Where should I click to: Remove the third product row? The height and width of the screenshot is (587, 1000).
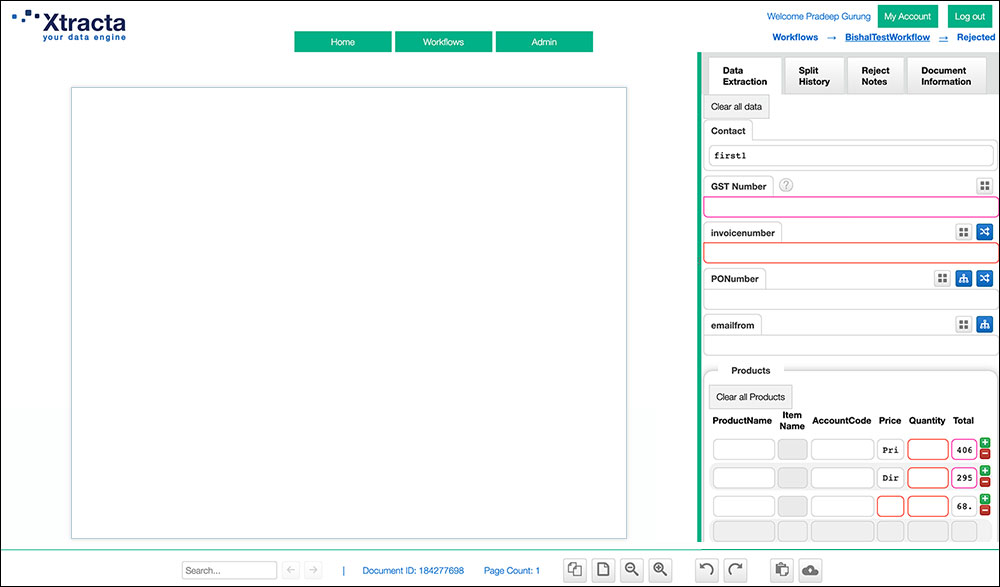[x=985, y=511]
